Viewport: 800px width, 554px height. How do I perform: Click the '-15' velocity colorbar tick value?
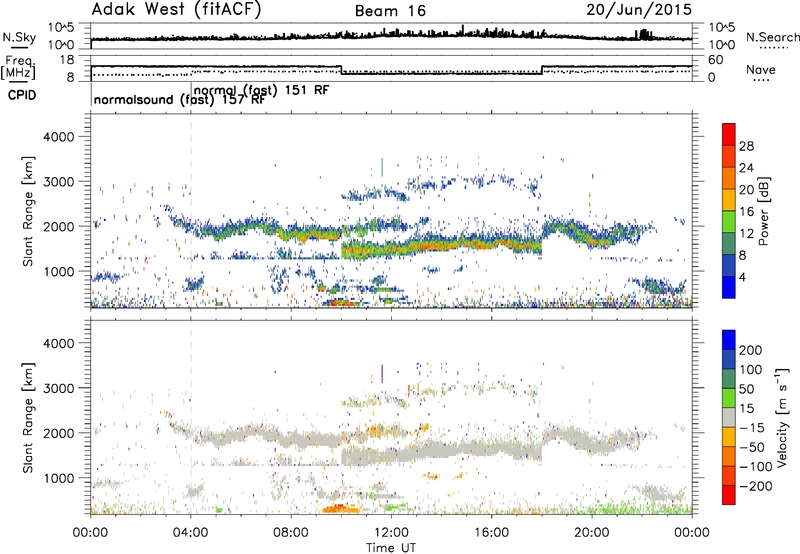[752, 428]
